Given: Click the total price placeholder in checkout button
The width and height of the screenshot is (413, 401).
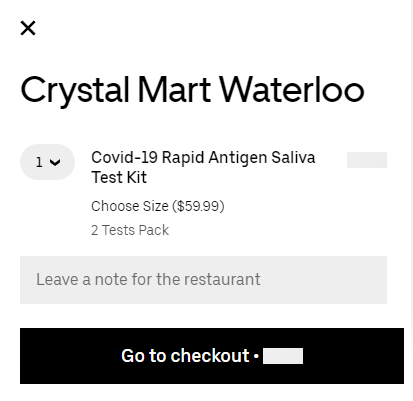Looking at the screenshot, I should pyautogui.click(x=283, y=356).
